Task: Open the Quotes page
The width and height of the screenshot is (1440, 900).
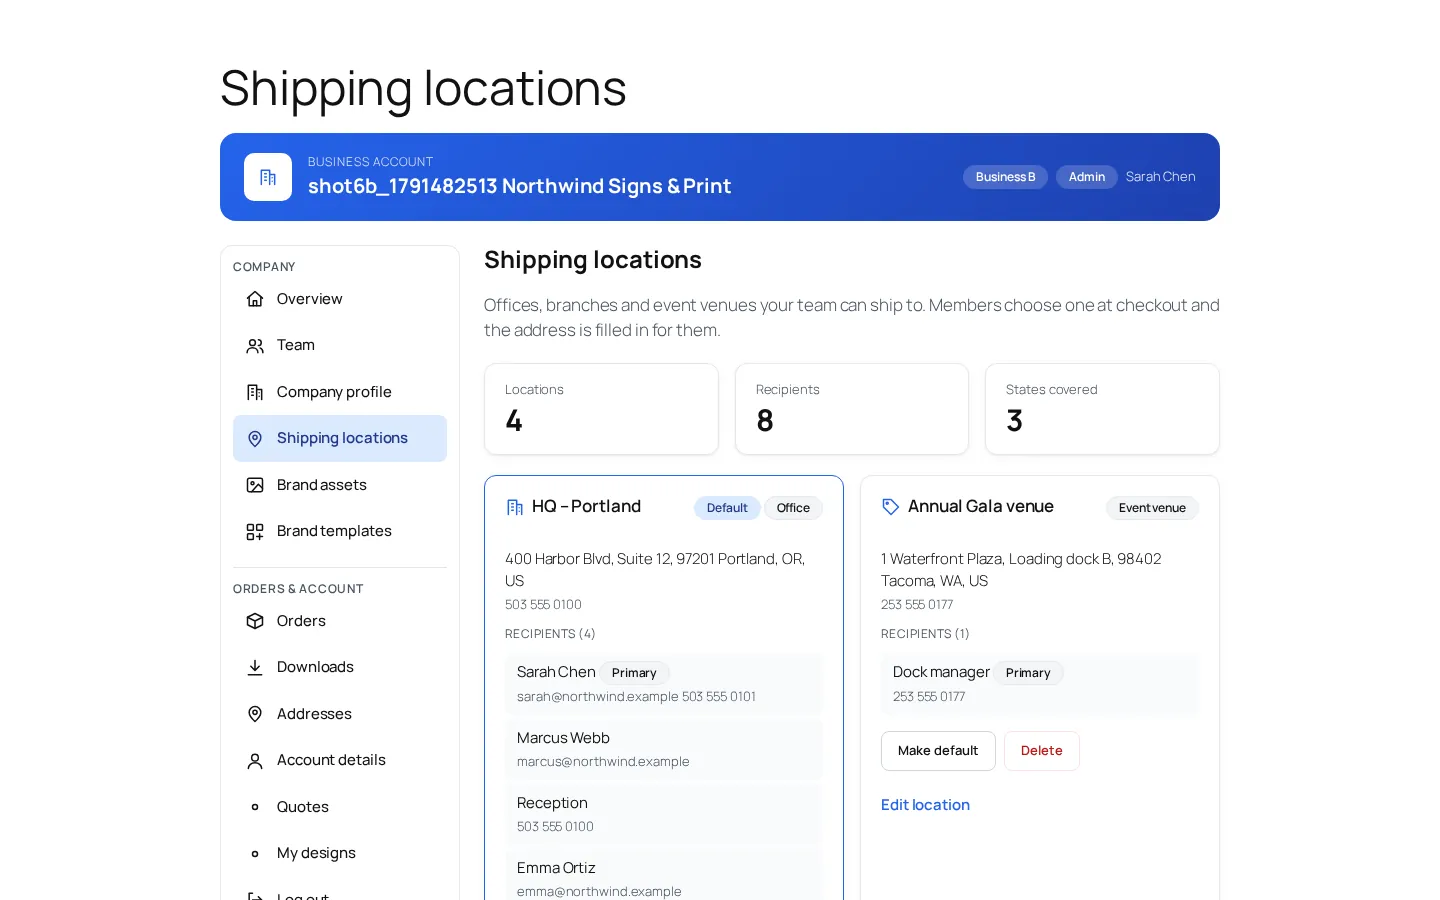Action: click(340, 807)
